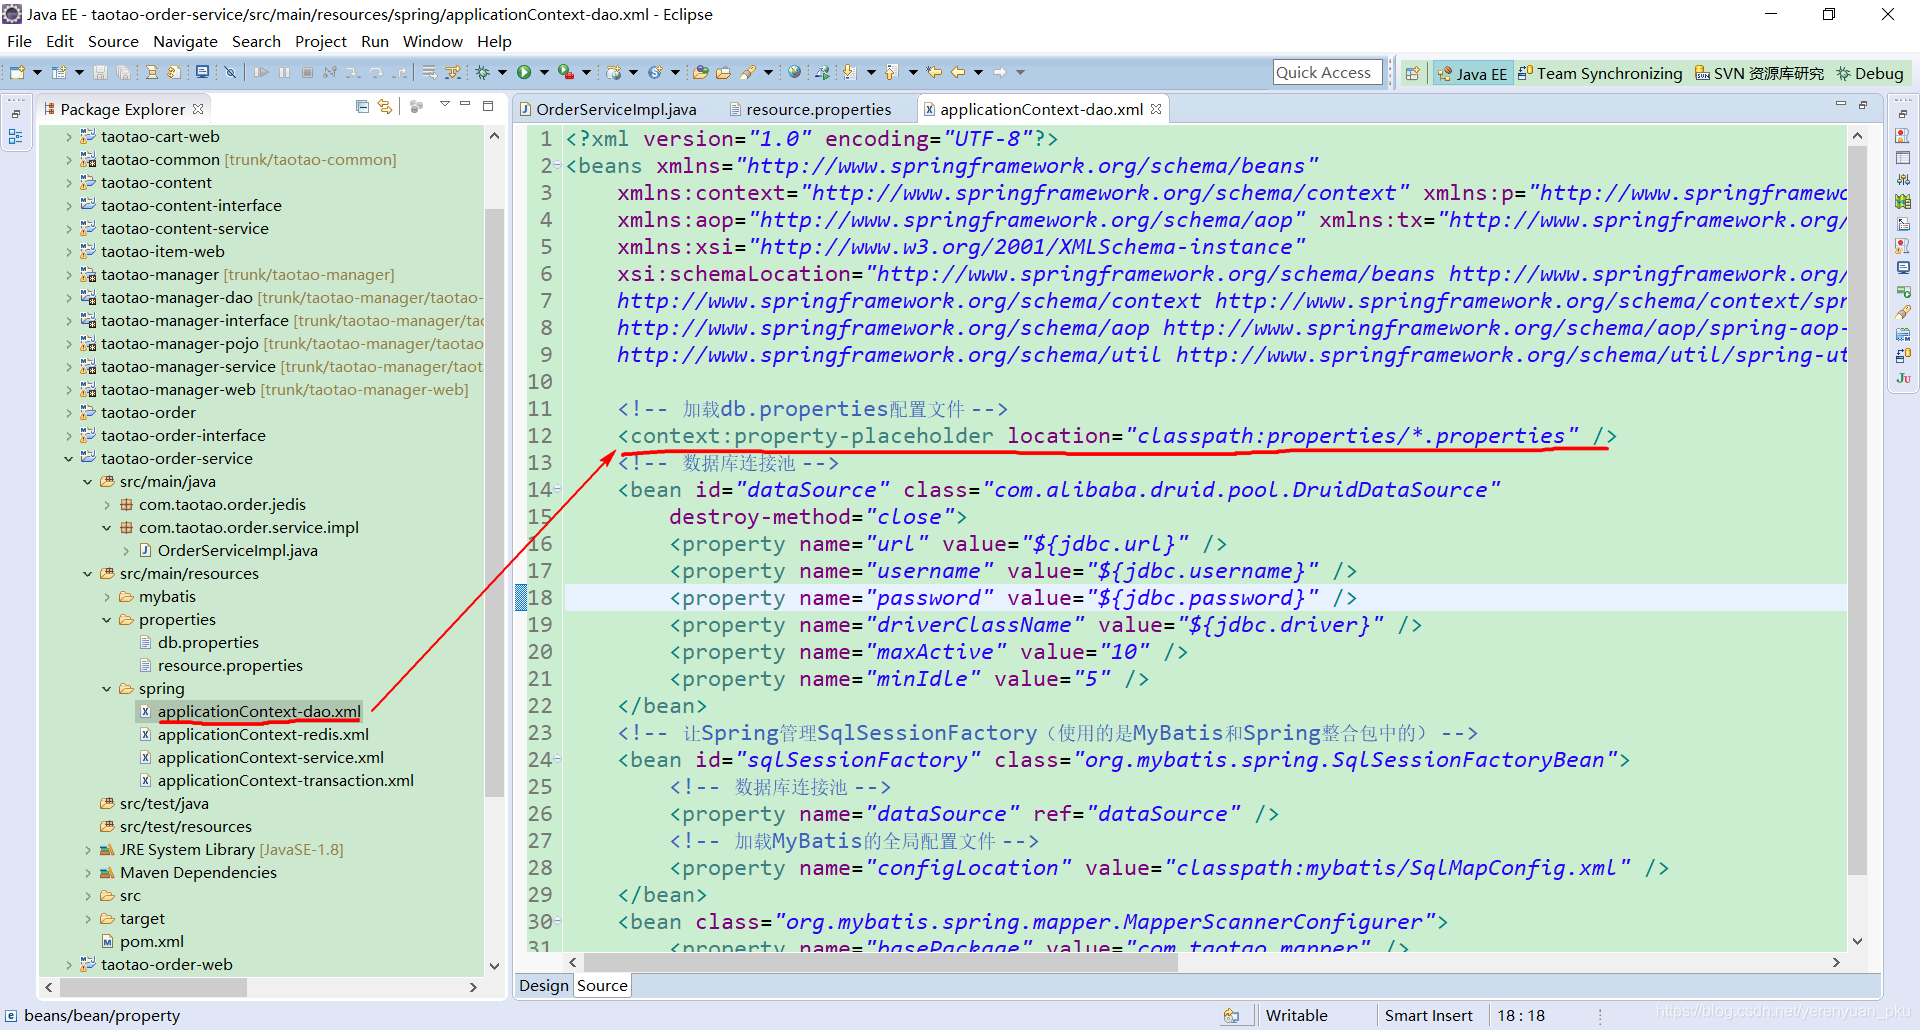Click the Debug bug icon in toolbar
Screen dimensions: 1920x1030
[481, 72]
